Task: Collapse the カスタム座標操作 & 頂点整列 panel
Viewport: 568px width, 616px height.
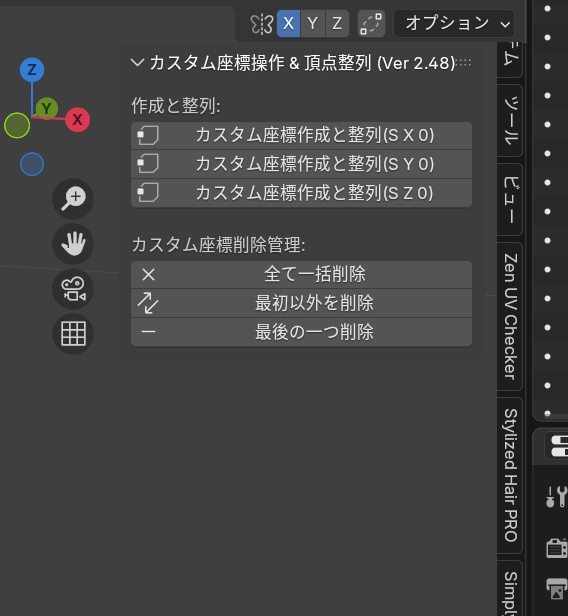Action: coord(137,62)
